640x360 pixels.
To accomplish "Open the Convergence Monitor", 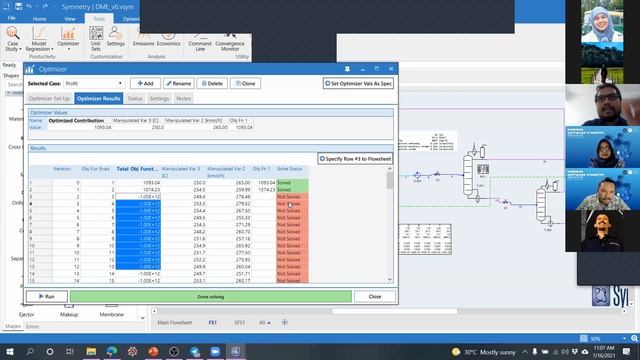I will pyautogui.click(x=230, y=42).
